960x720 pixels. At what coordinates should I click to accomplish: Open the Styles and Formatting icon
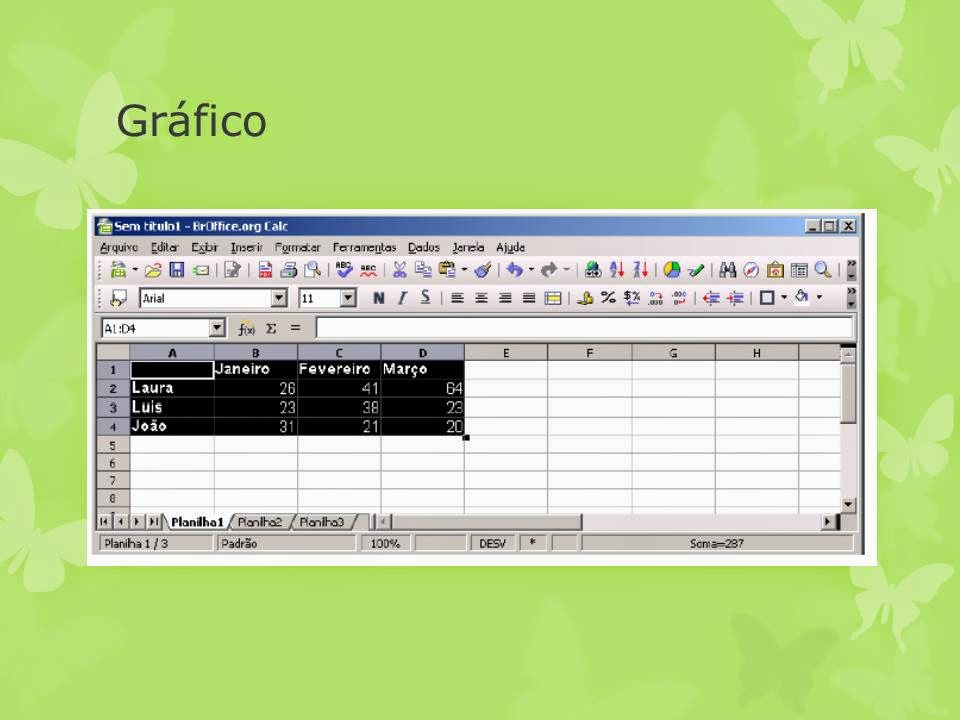click(118, 298)
